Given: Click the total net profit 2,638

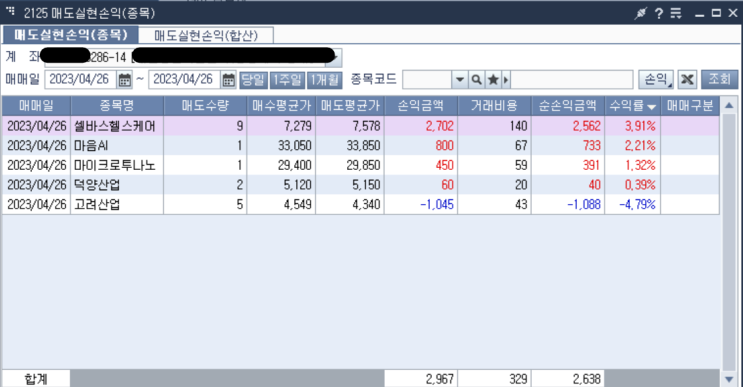Looking at the screenshot, I should (x=587, y=379).
